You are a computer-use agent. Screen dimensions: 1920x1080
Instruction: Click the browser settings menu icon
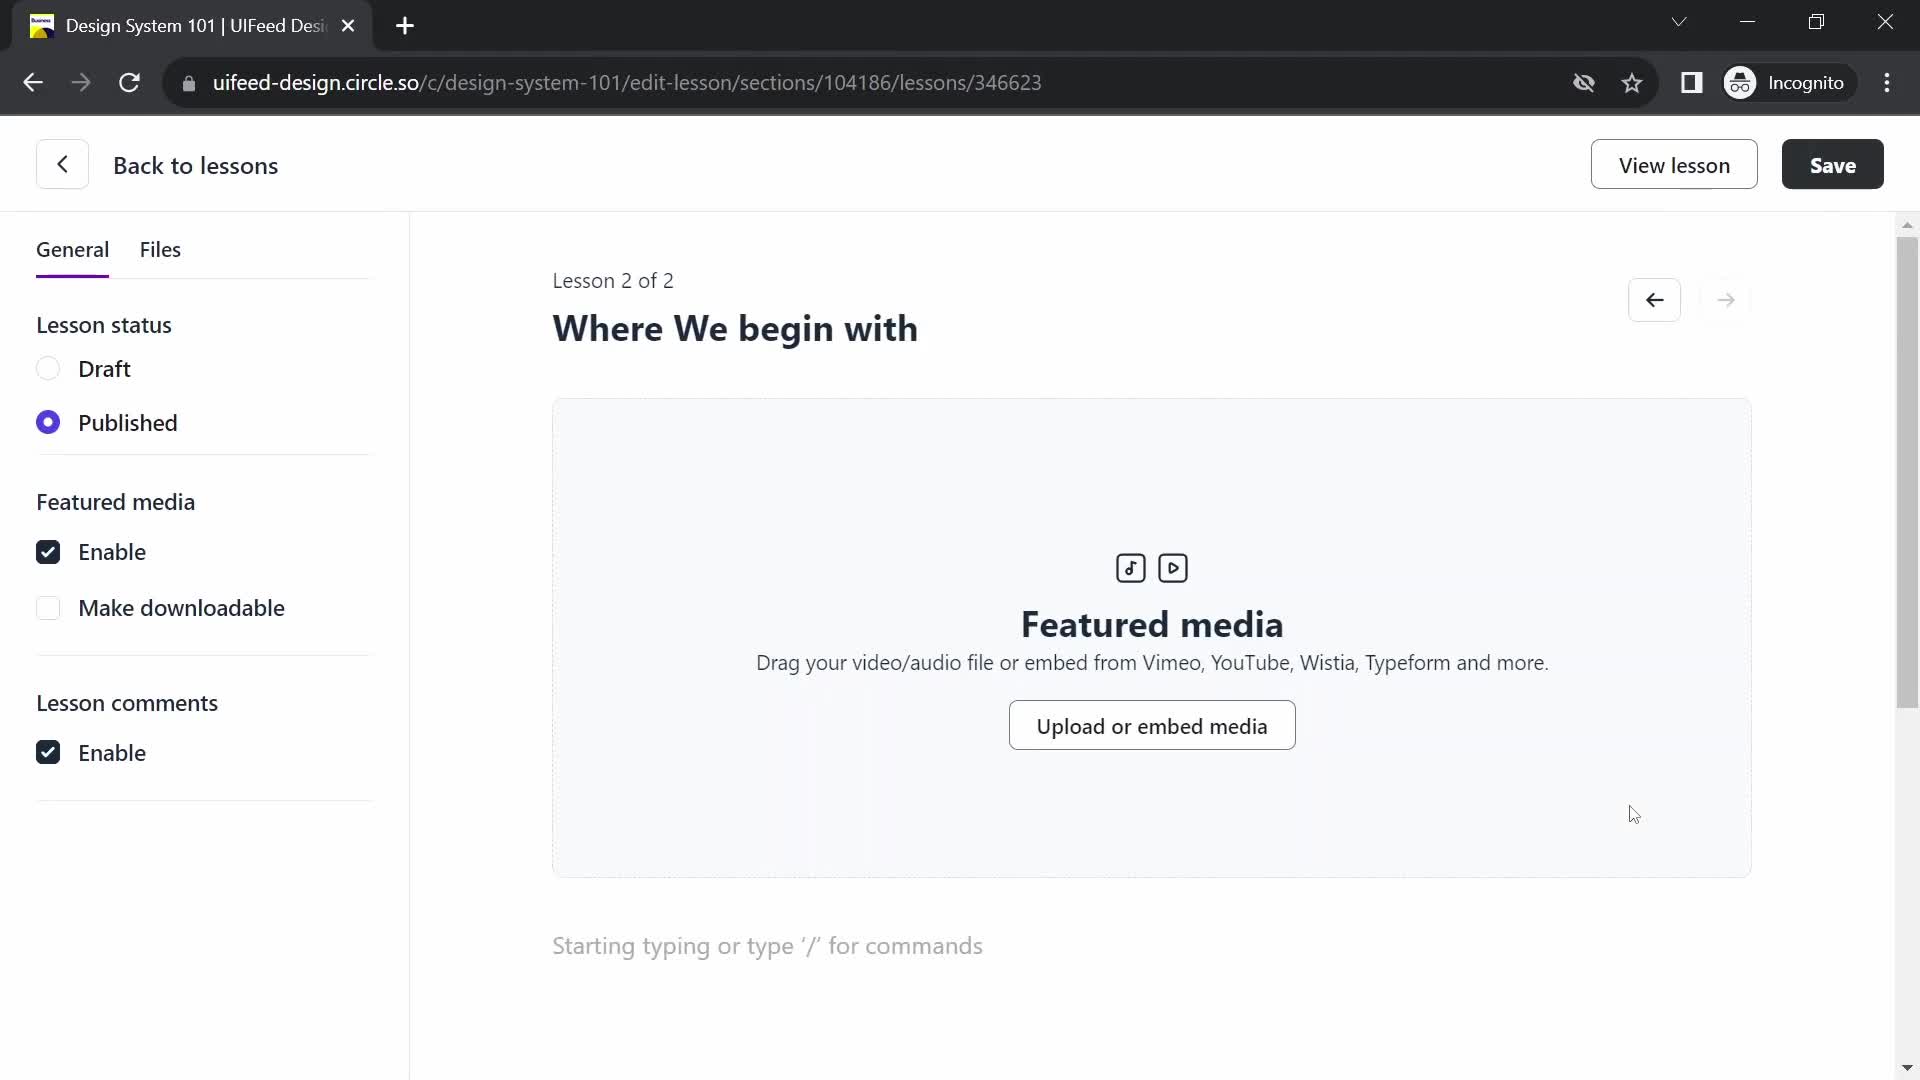pyautogui.click(x=1888, y=83)
